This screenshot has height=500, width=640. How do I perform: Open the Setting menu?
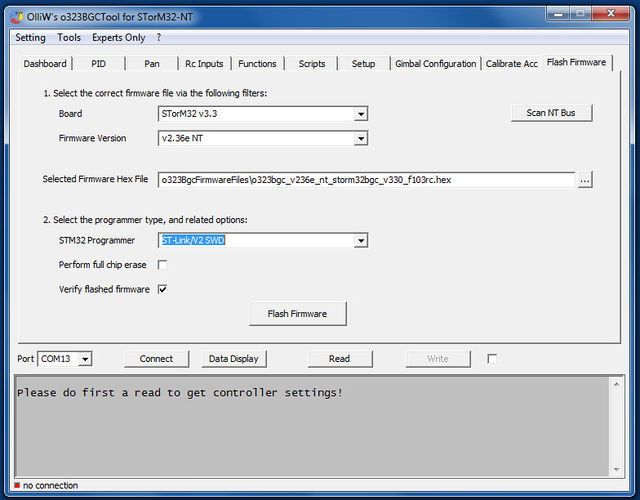point(30,37)
